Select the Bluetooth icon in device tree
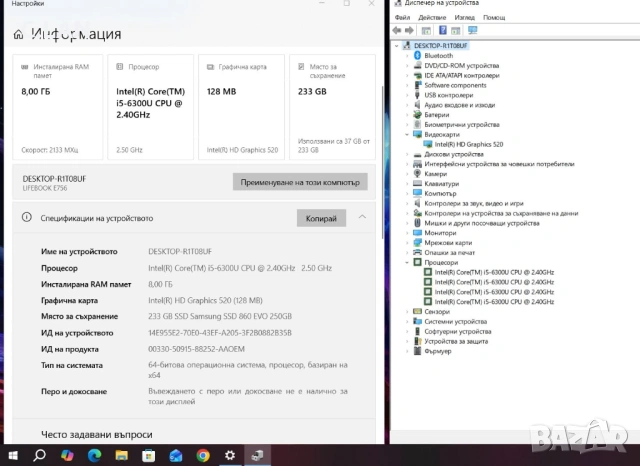Screen dimensions: 640x466 pyautogui.click(x=418, y=55)
